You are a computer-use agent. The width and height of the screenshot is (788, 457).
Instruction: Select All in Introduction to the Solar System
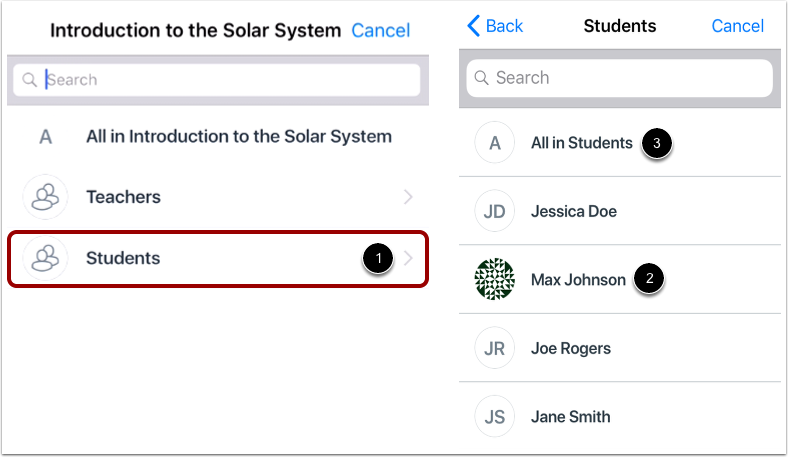(x=238, y=137)
